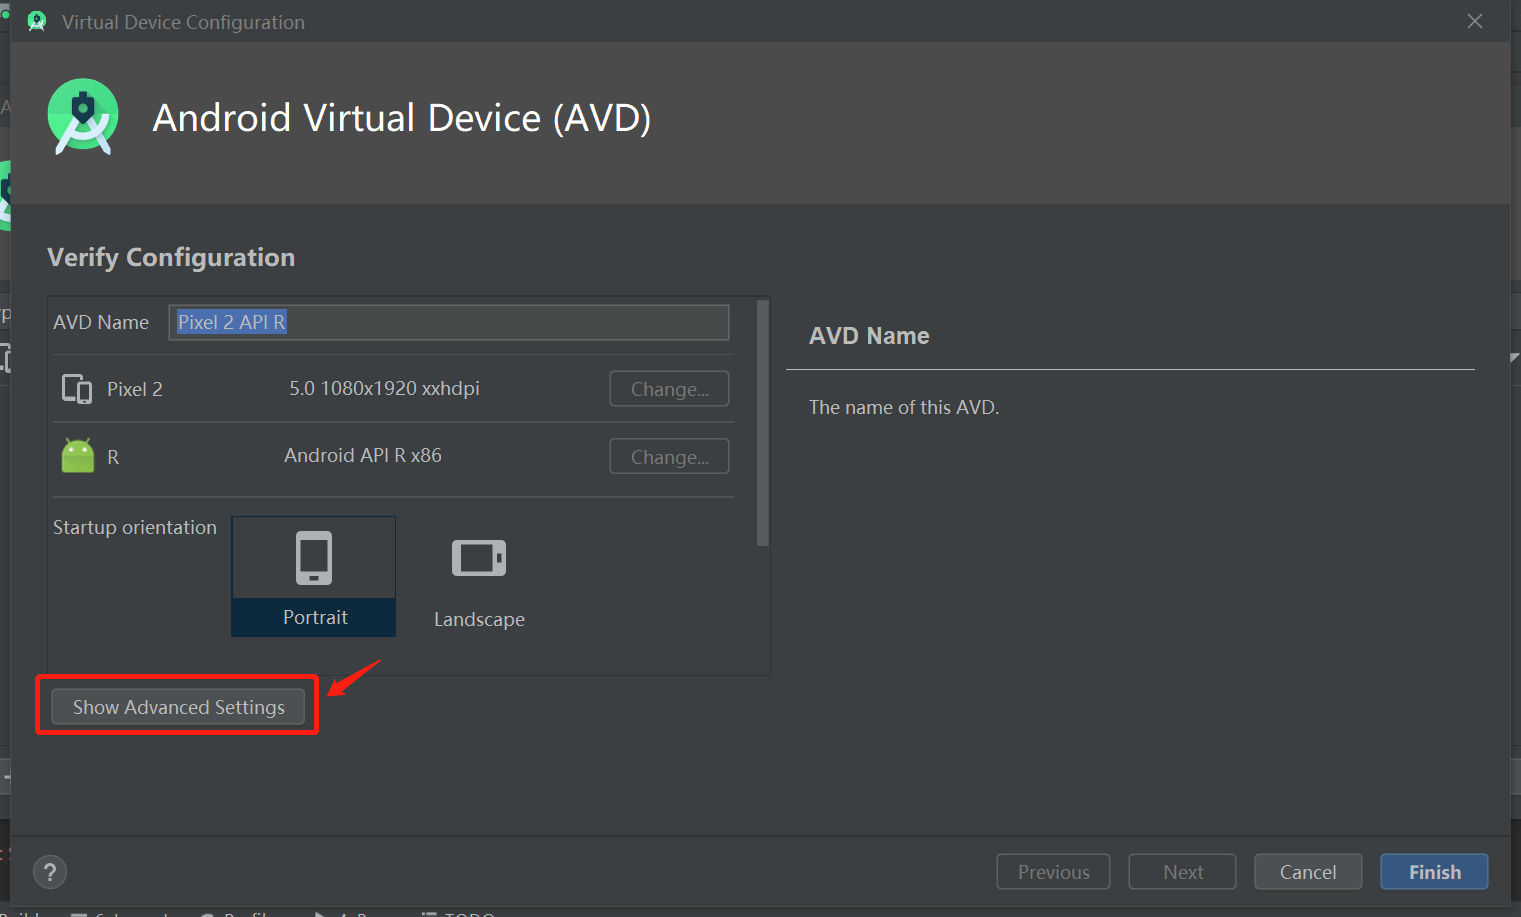Click the Landscape phone icon

tap(479, 558)
